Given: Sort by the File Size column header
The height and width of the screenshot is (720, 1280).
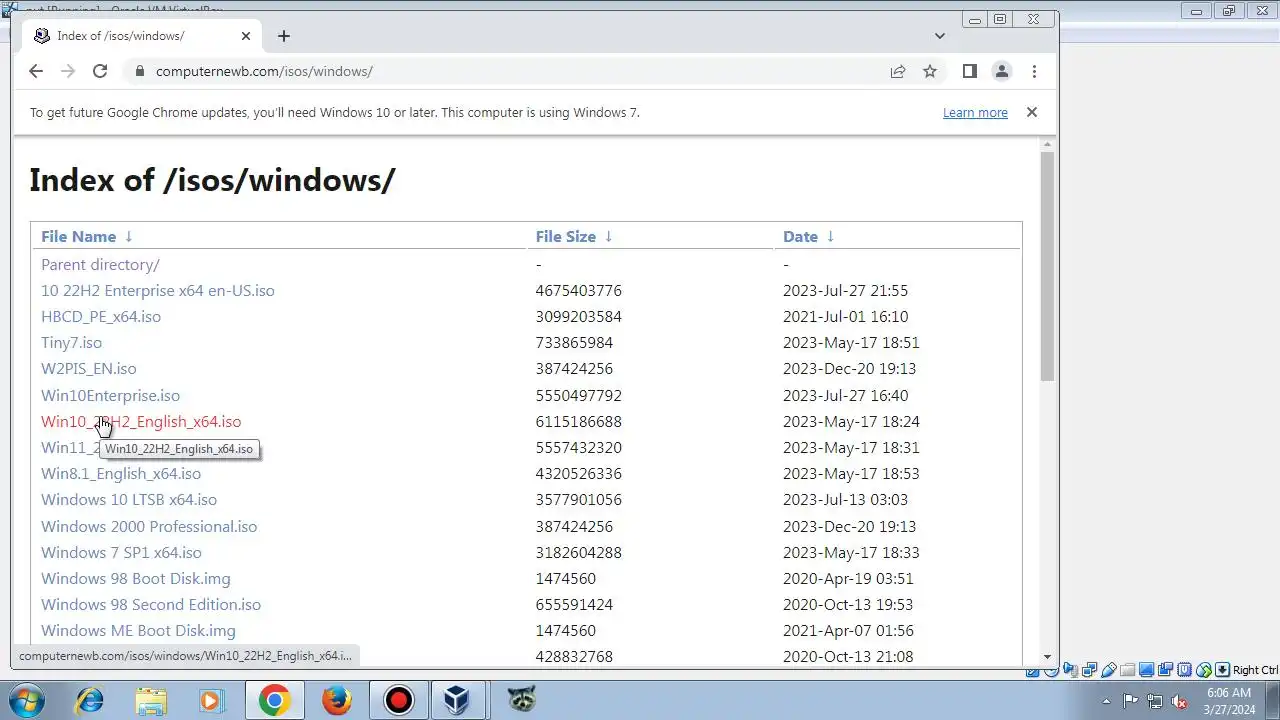Looking at the screenshot, I should click(566, 237).
